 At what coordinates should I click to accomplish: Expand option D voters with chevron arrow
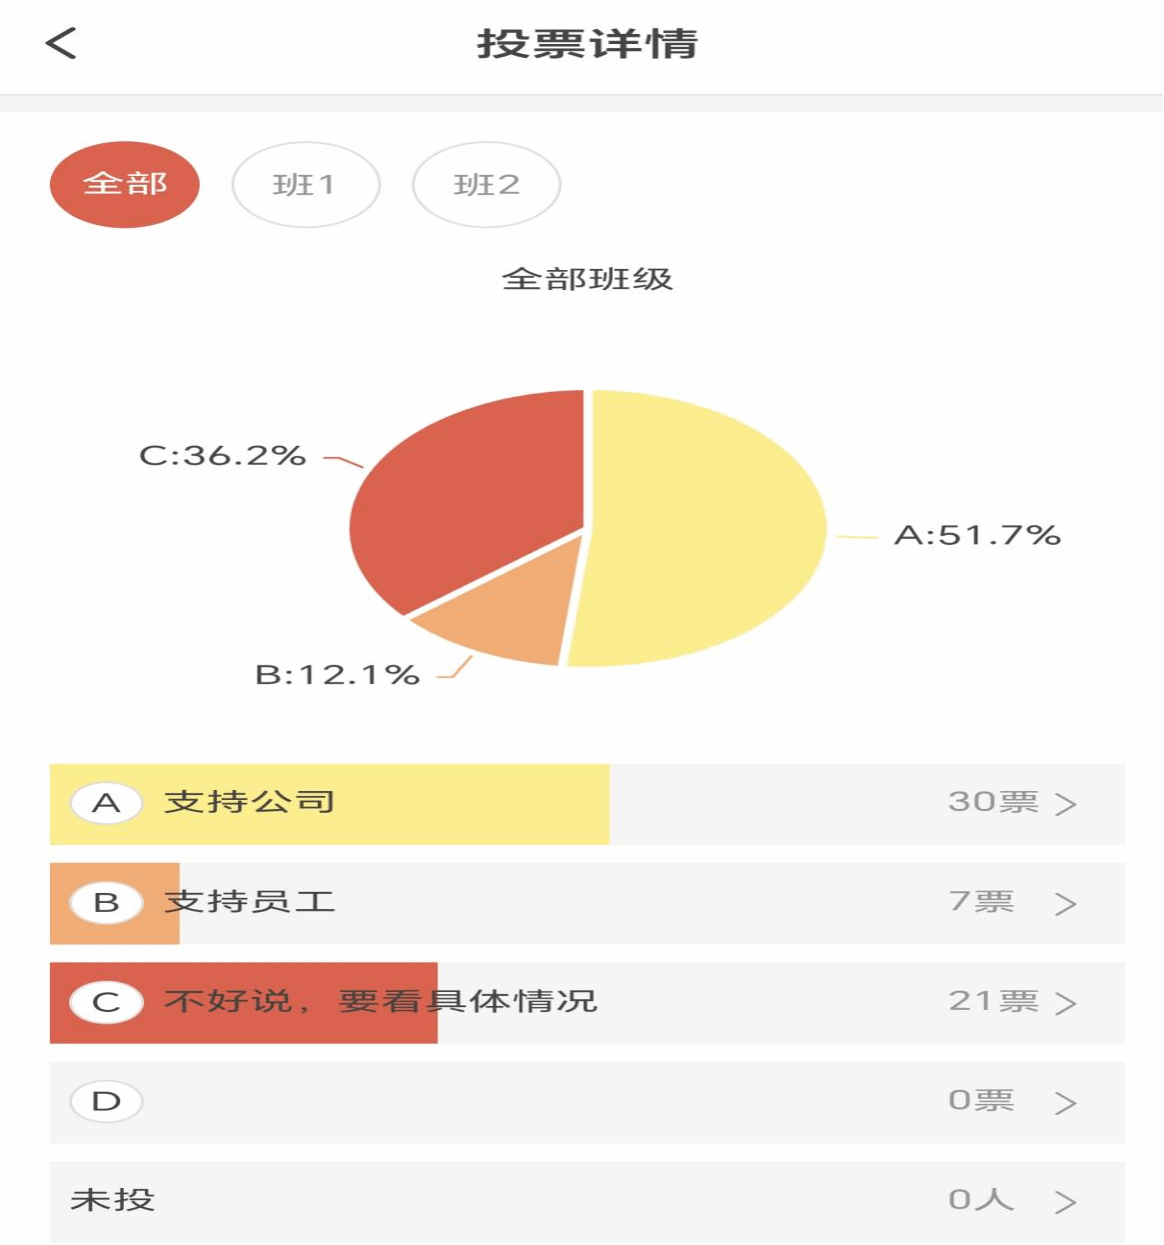(1066, 1103)
